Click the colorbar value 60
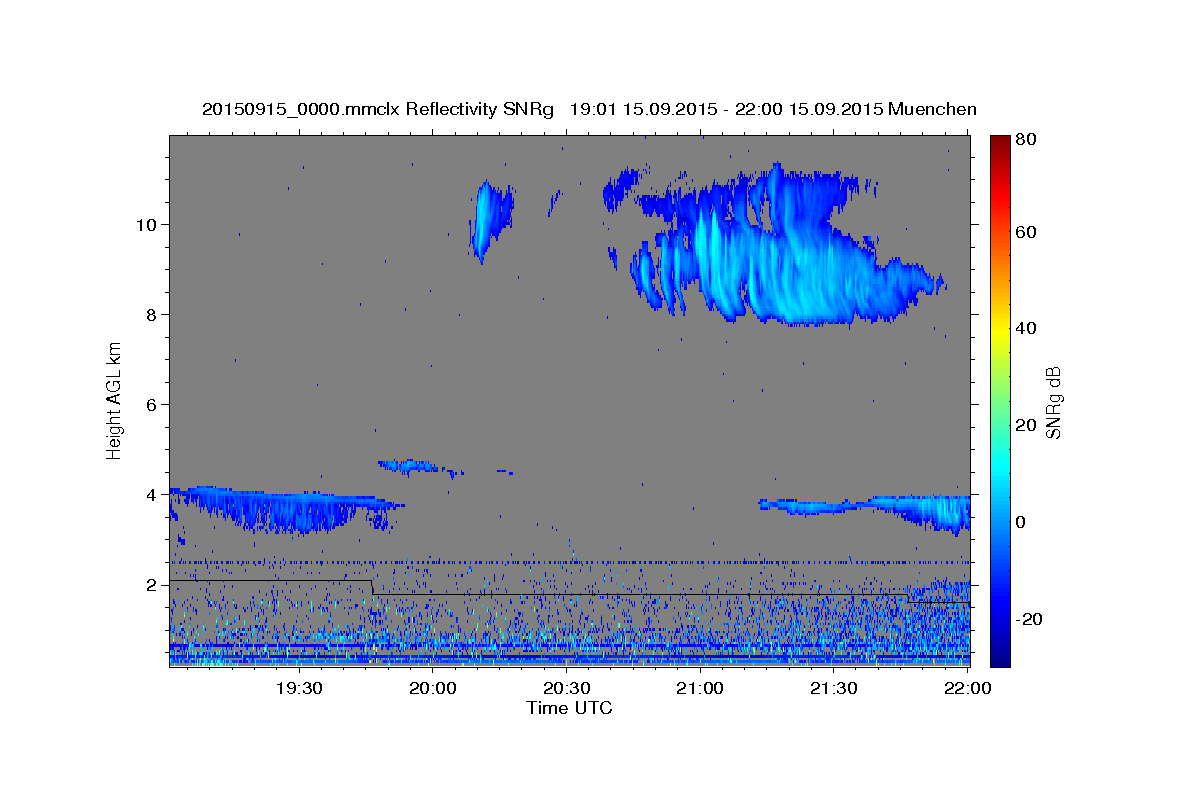This screenshot has height=800, width=1200. tap(1027, 232)
